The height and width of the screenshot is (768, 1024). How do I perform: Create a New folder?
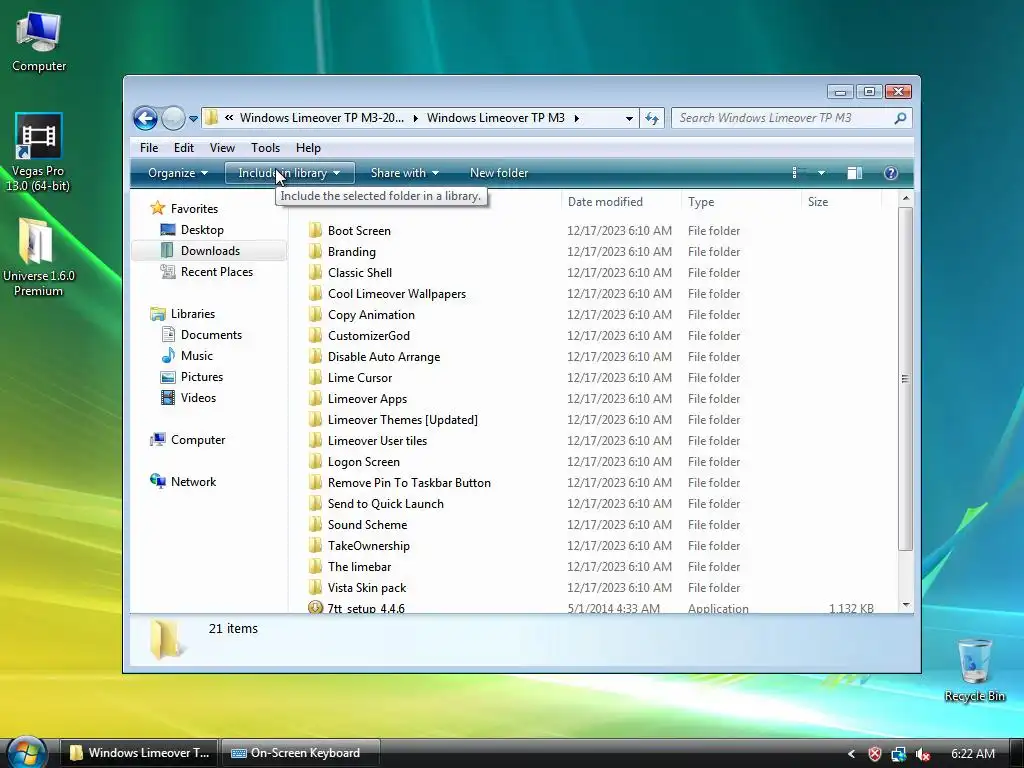pos(499,173)
